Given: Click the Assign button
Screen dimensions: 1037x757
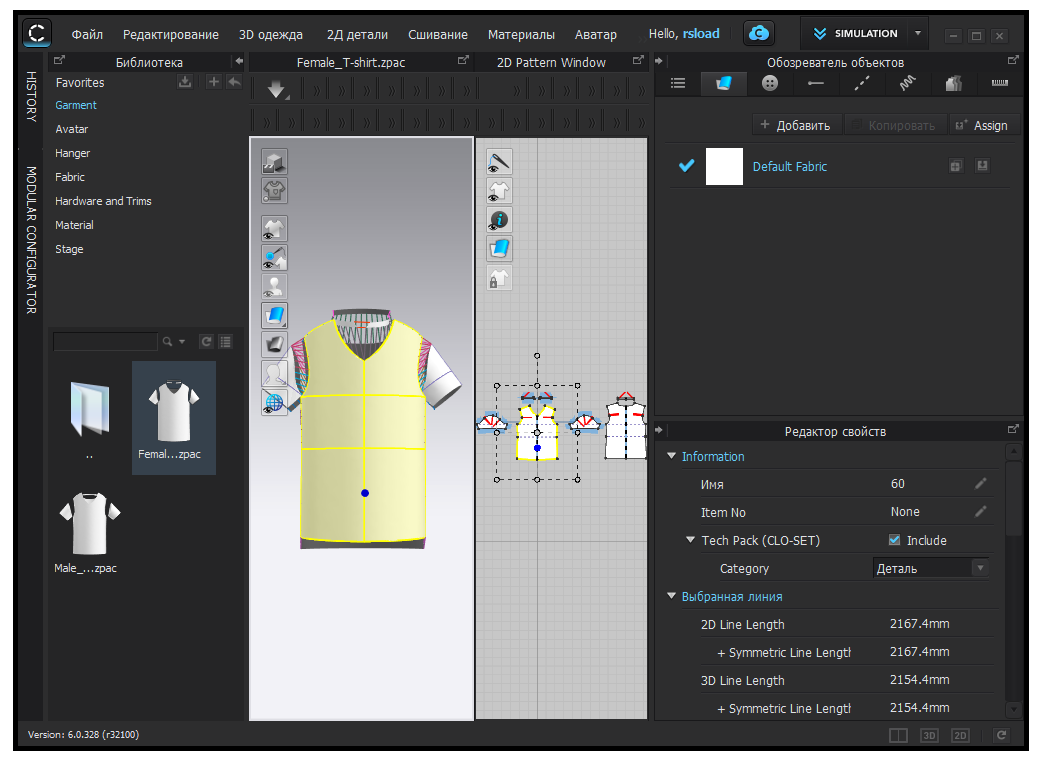Looking at the screenshot, I should click(981, 125).
